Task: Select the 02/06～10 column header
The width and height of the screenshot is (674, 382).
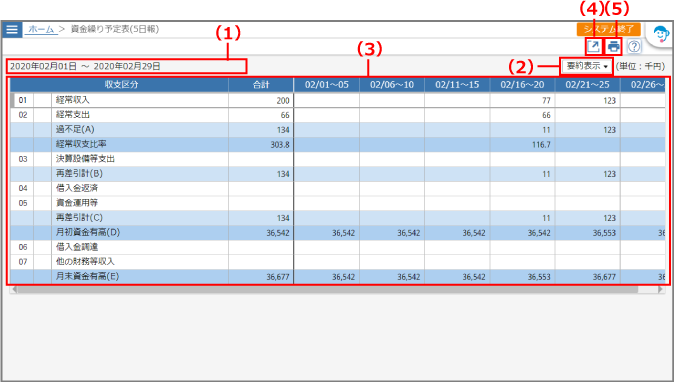Action: point(392,85)
